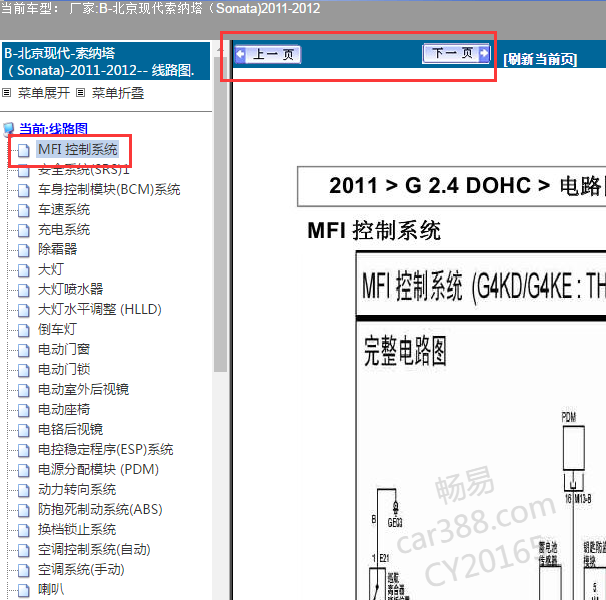
Task: Click page icon beside 动力转向系统
Action: [24, 490]
